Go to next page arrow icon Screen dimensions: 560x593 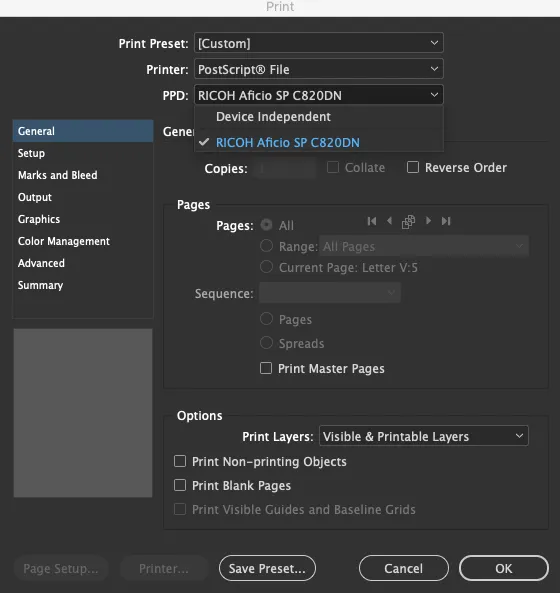tap(428, 221)
